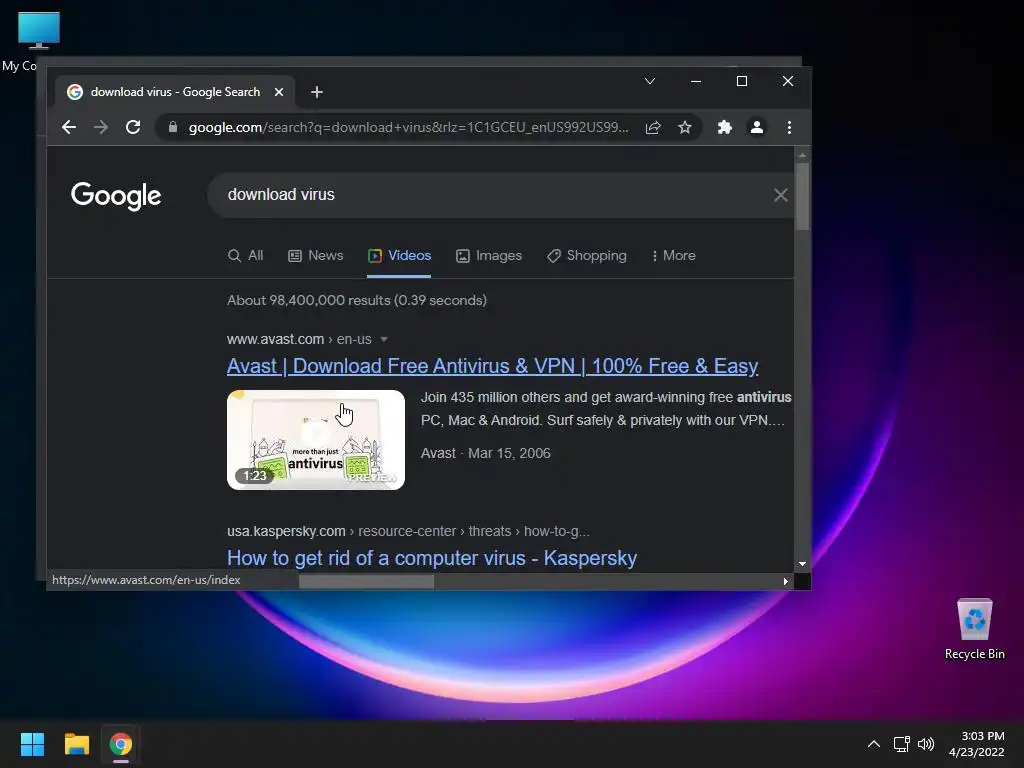1024x768 pixels.
Task: Click the address bar URL text
Action: point(408,127)
